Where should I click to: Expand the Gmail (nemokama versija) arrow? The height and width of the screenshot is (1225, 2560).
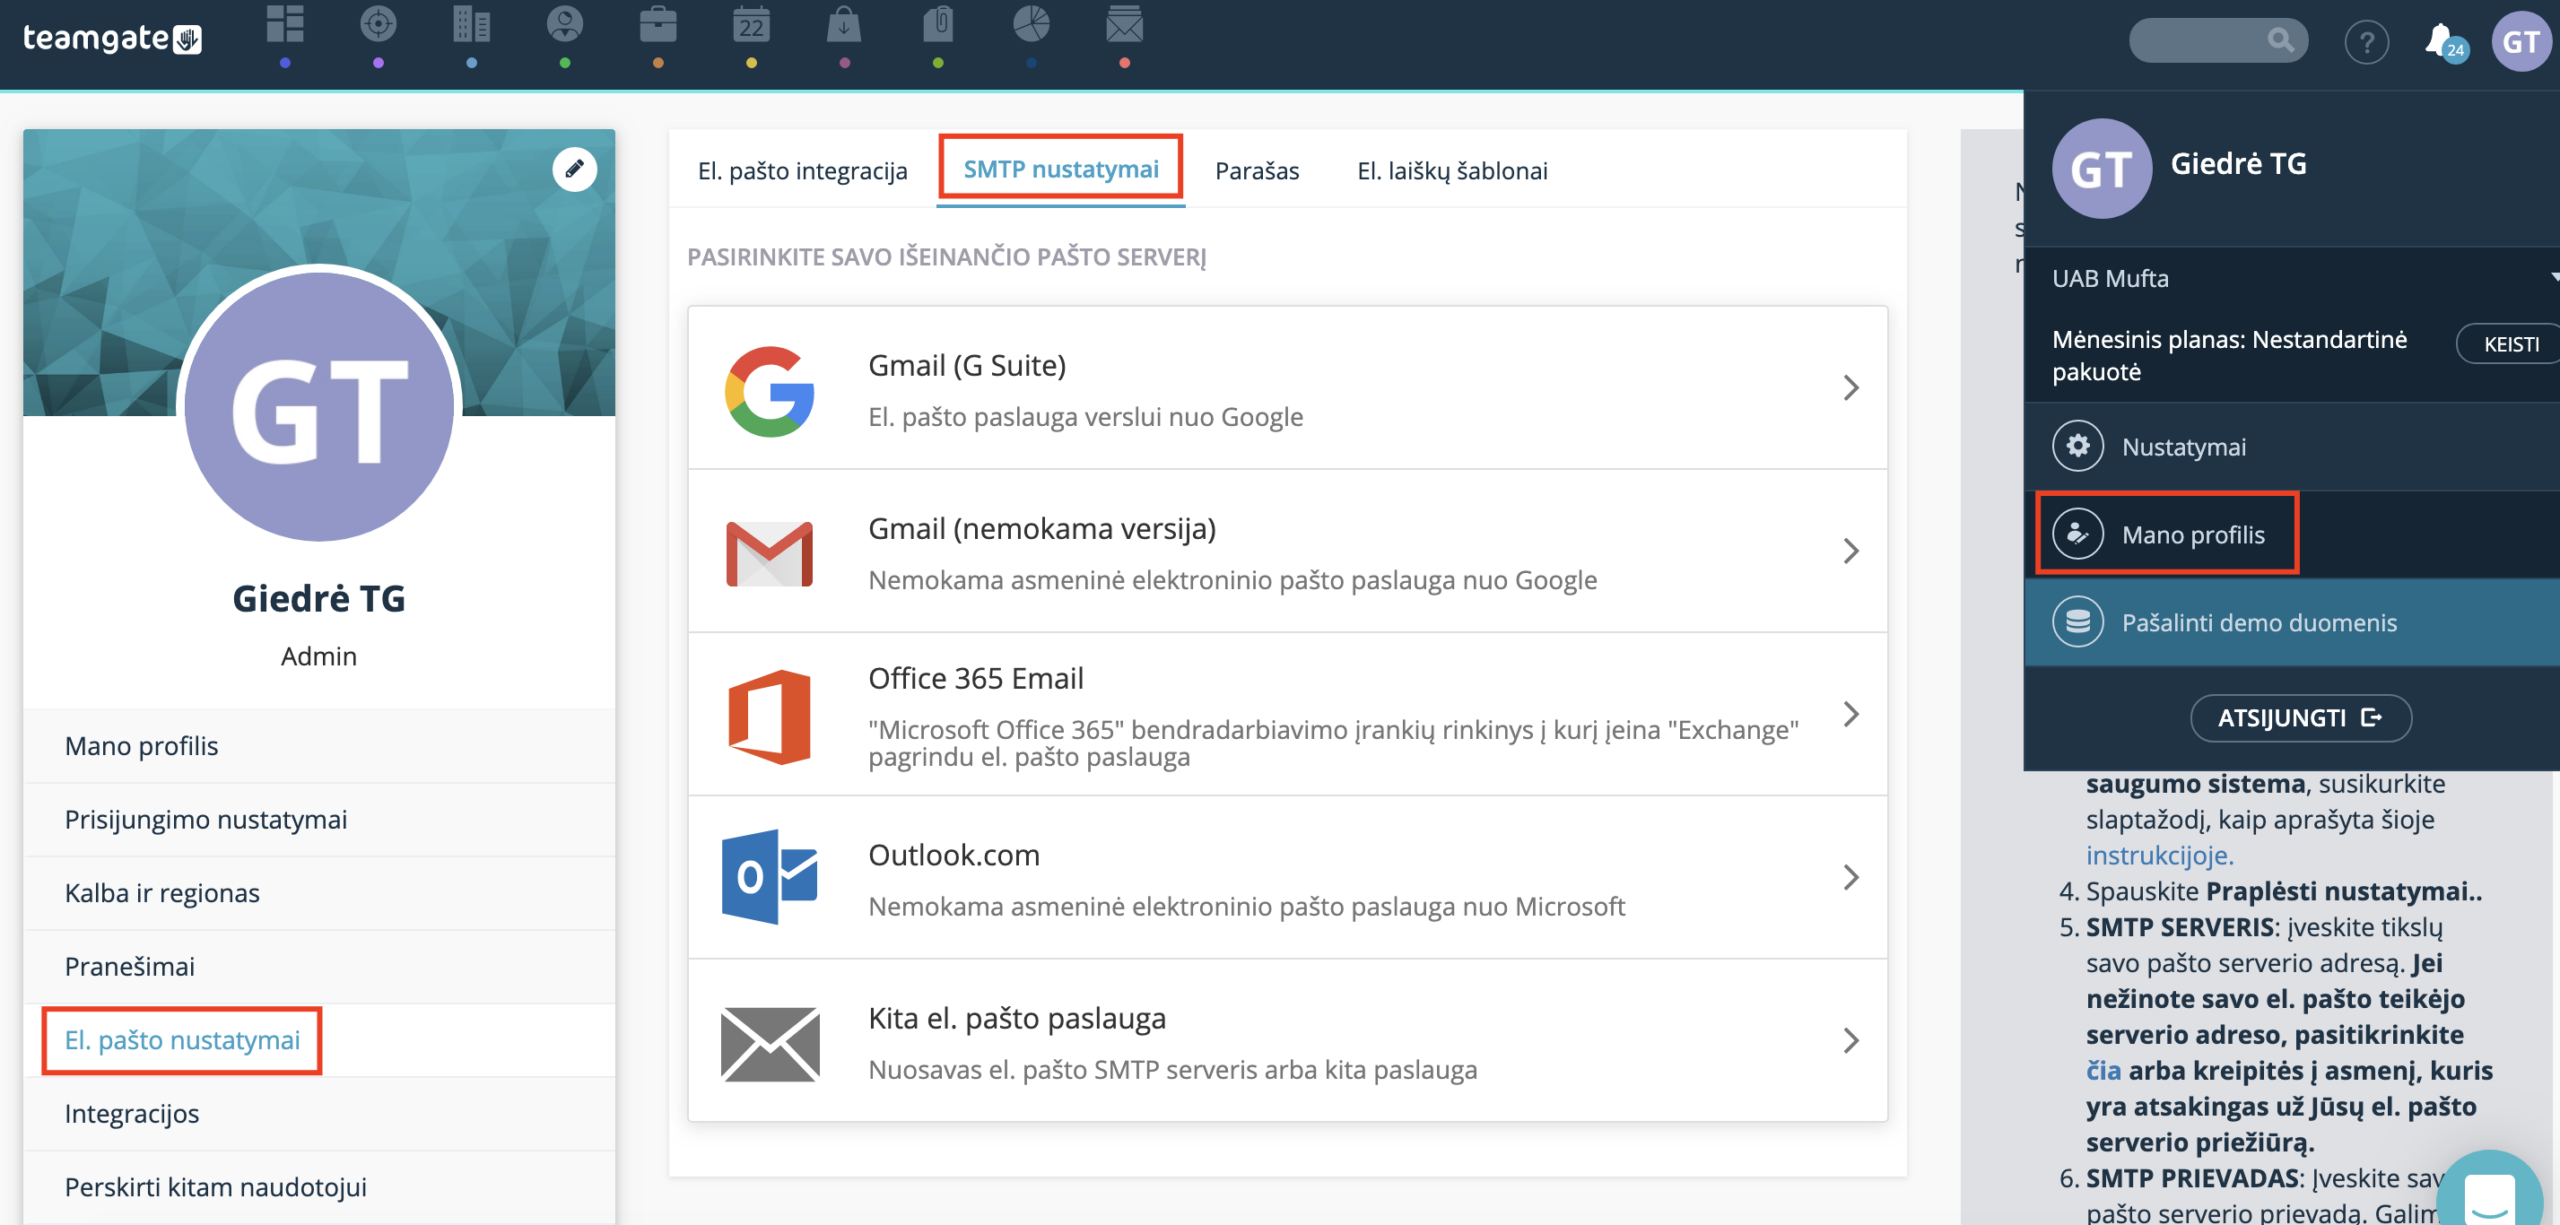pos(1851,550)
